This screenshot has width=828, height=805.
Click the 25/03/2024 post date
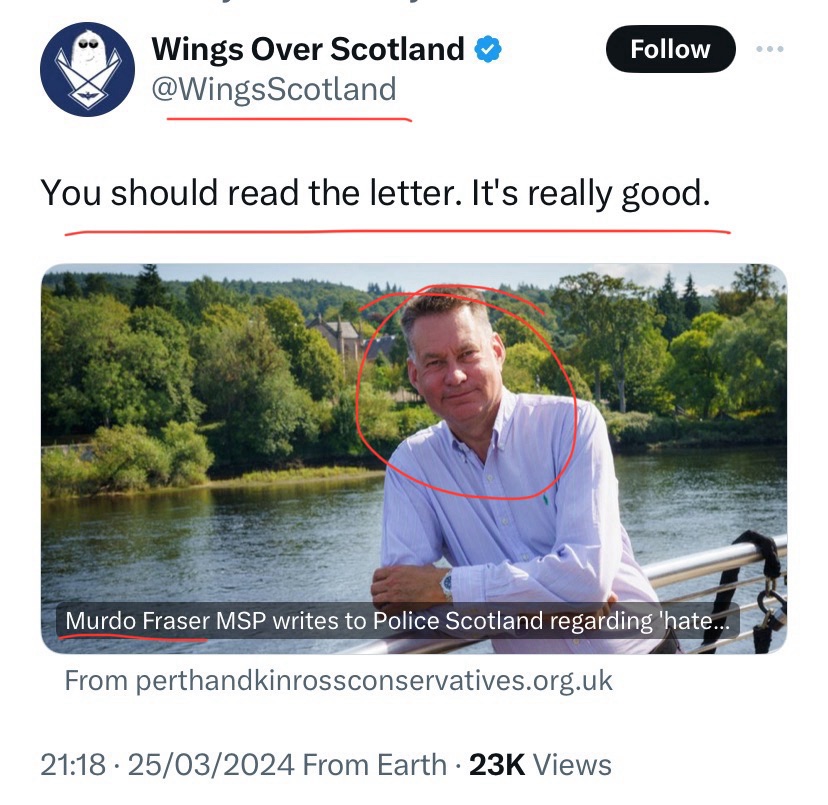point(209,765)
